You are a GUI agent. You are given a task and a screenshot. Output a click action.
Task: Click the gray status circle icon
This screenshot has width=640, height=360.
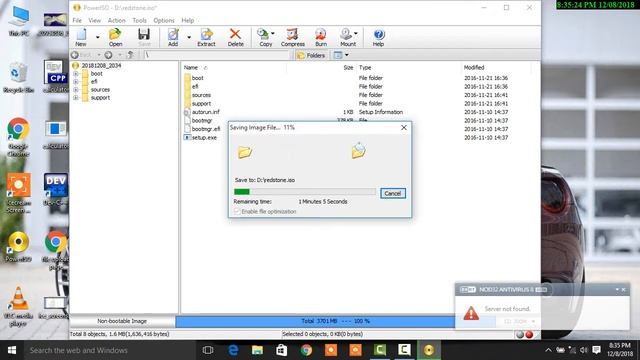[x=520, y=335]
